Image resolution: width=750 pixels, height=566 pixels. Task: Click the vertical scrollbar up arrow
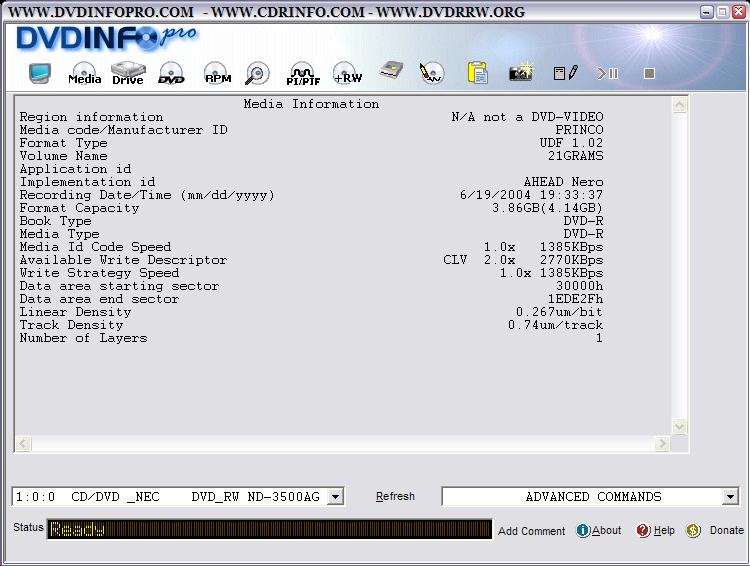click(680, 105)
